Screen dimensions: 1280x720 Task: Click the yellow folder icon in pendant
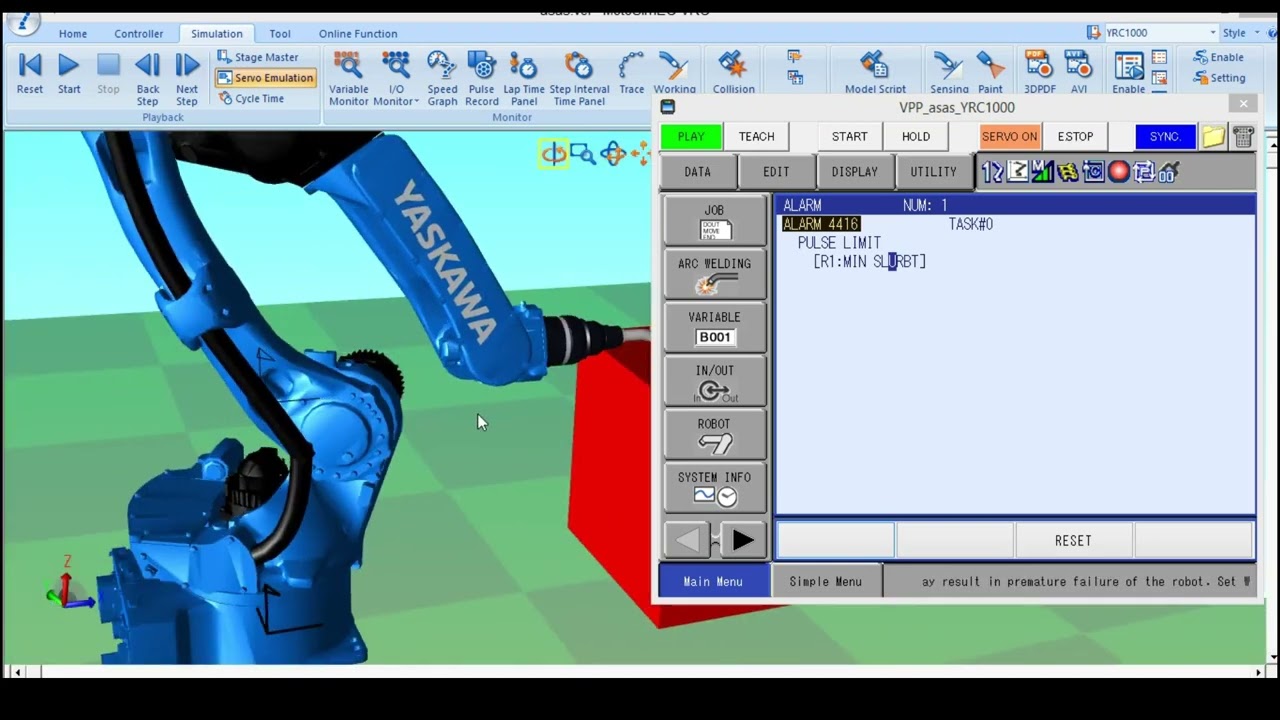click(x=1213, y=137)
